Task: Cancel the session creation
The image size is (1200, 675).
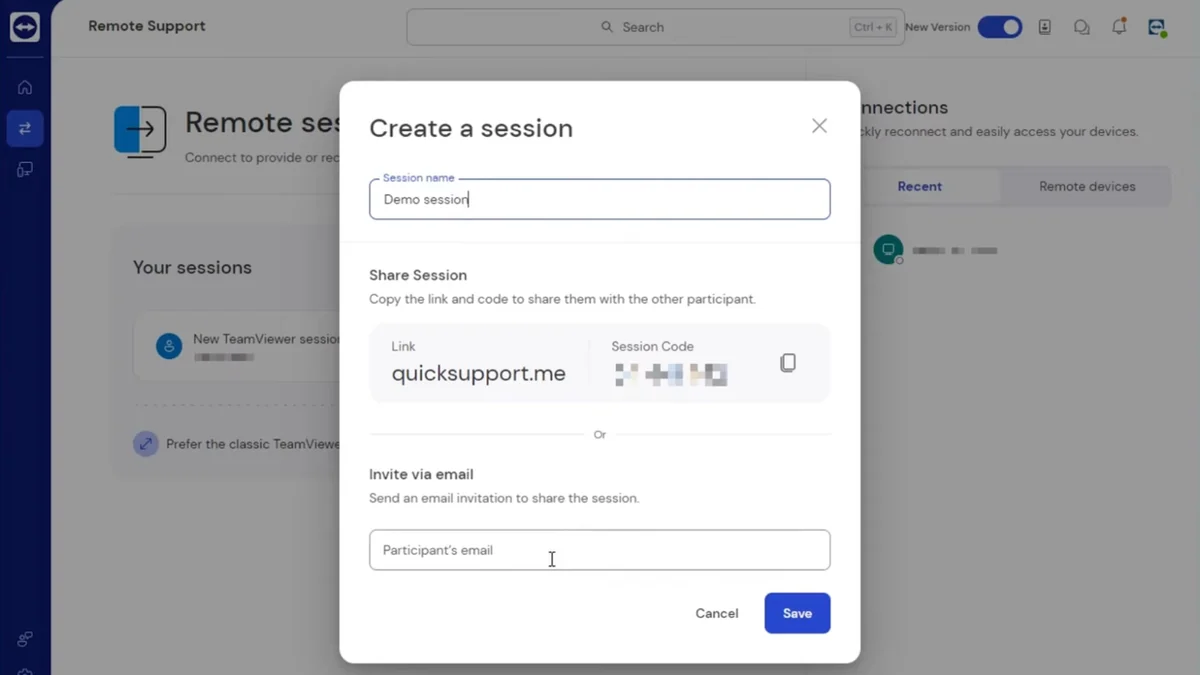Action: coord(717,613)
